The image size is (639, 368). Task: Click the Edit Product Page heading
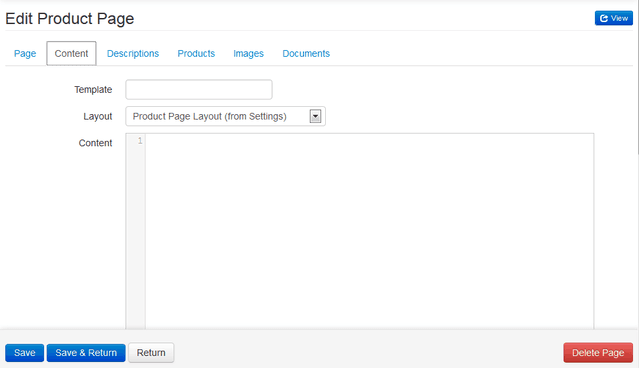point(70,19)
